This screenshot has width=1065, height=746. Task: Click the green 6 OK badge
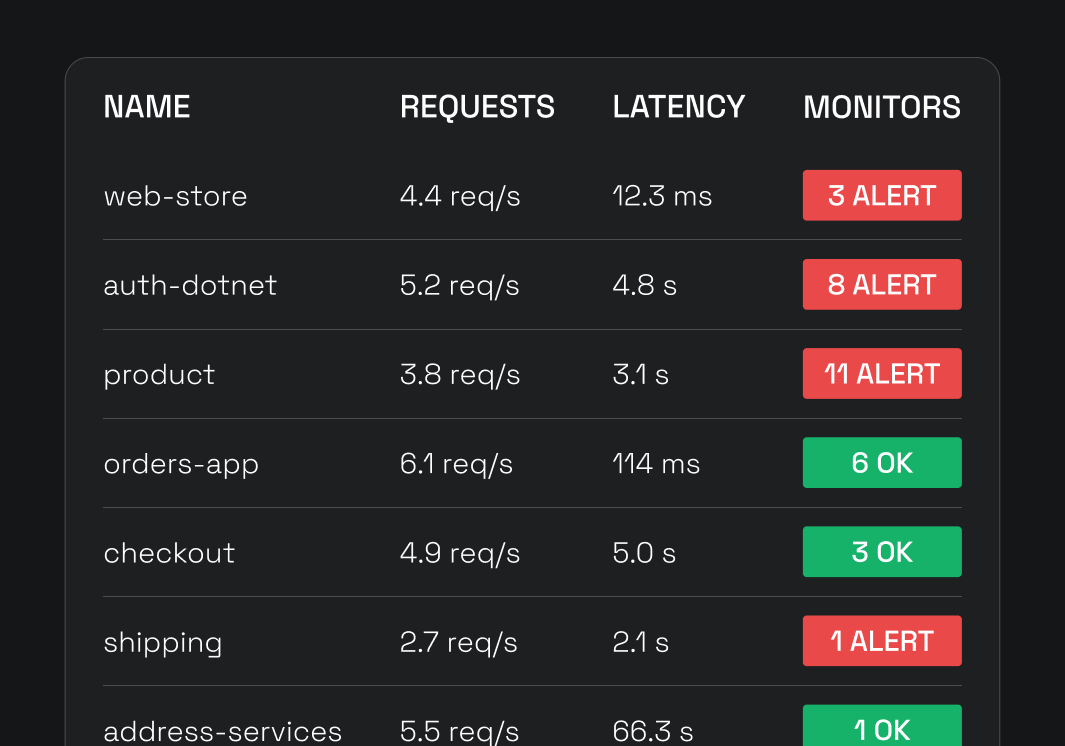point(881,462)
